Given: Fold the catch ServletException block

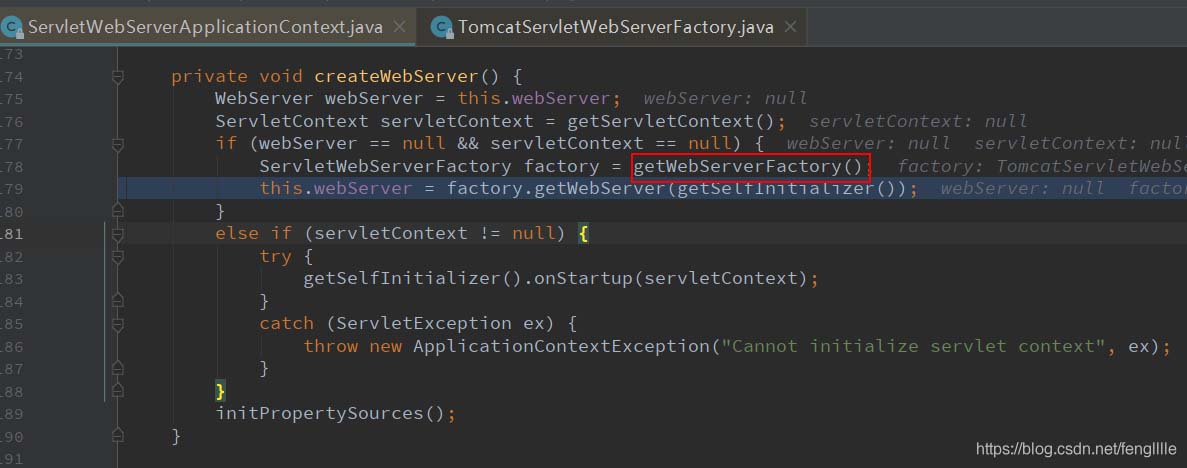Looking at the screenshot, I should pos(118,323).
